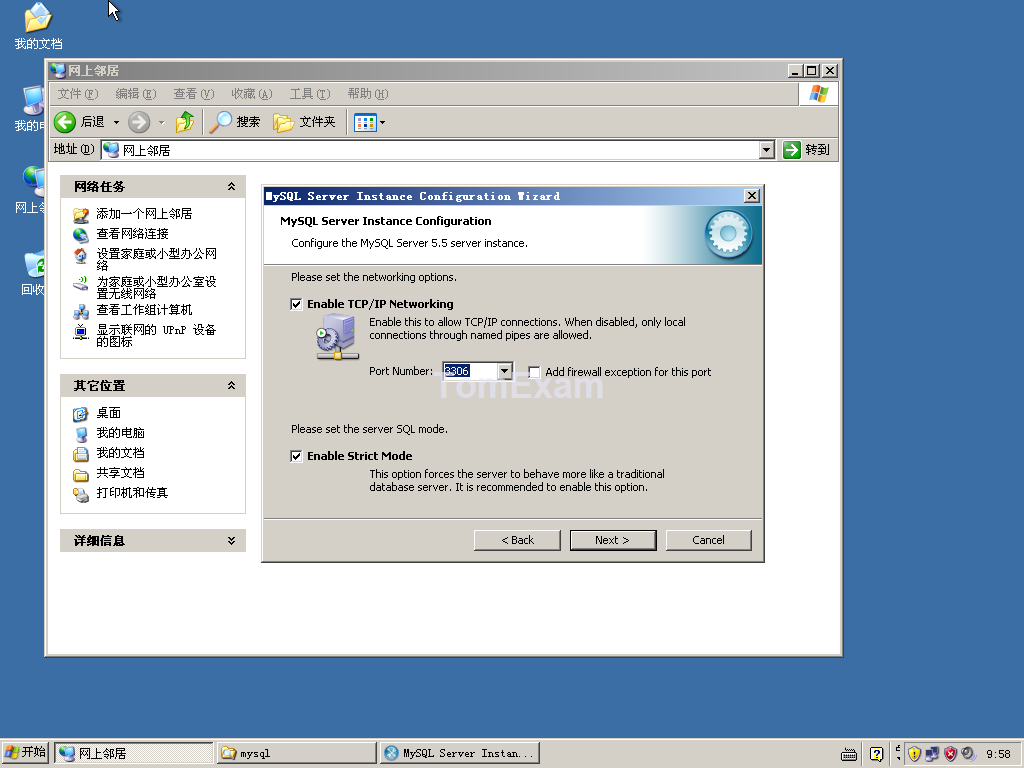
Task: Click the 查看网络连接 link
Action: (133, 234)
